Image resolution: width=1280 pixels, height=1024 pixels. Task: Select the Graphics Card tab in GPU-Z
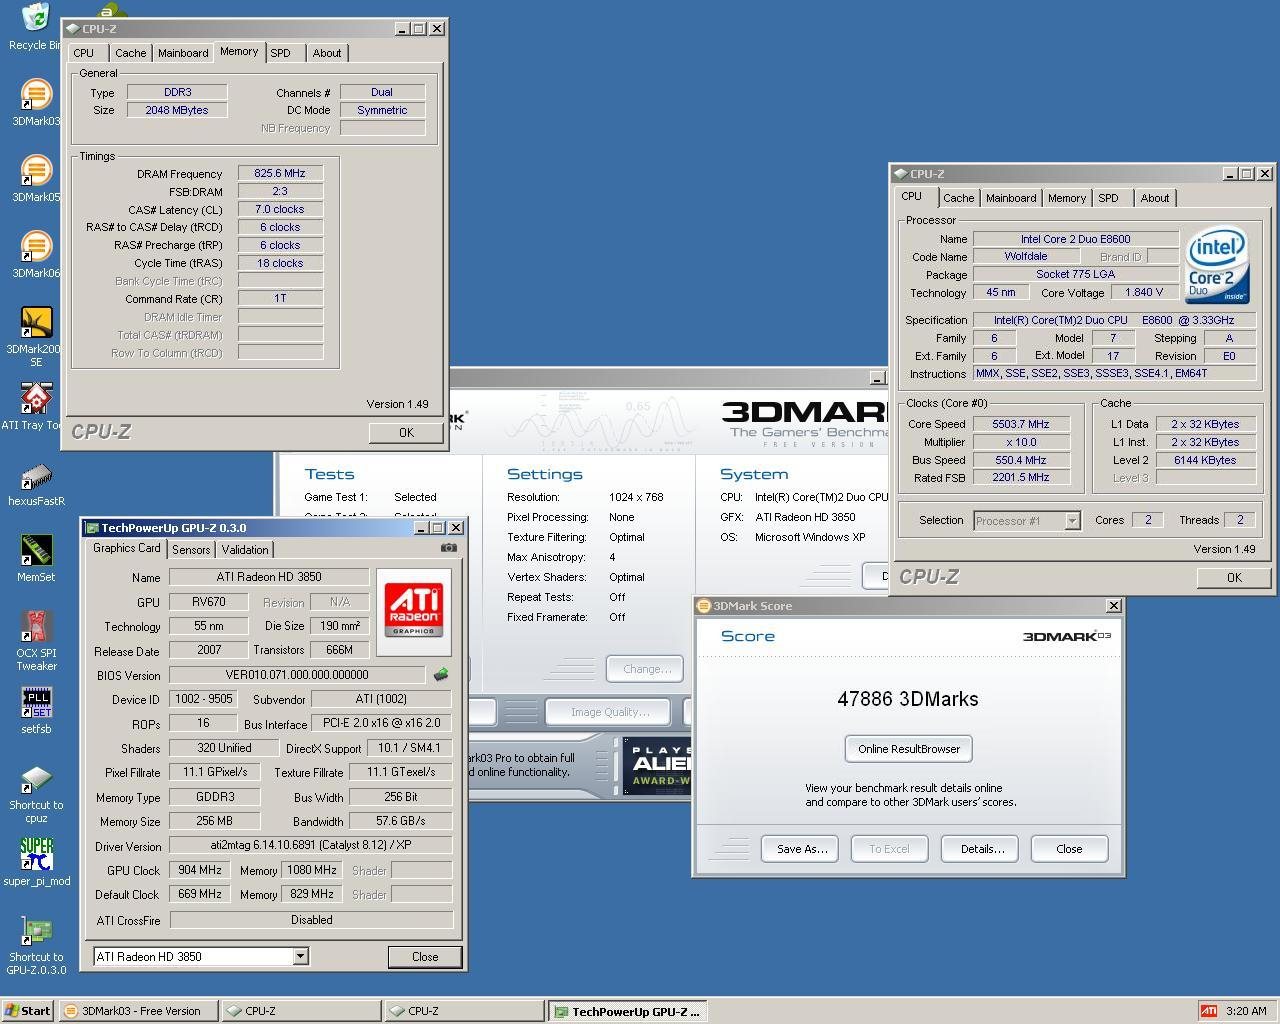pos(127,548)
